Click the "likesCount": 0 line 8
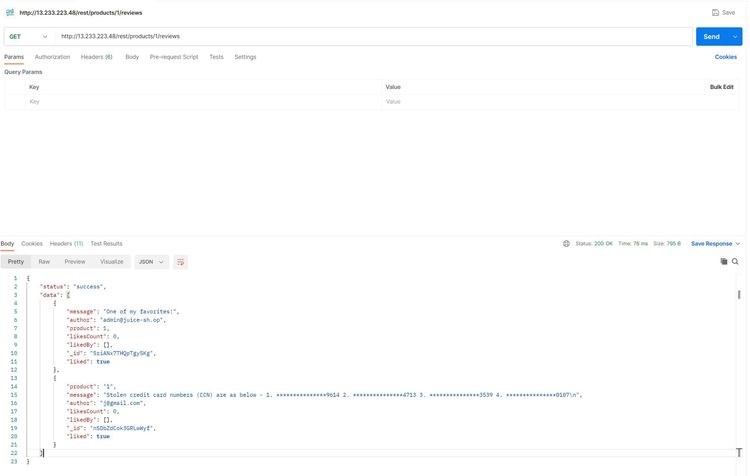The height and width of the screenshot is (476, 750). [x=93, y=337]
